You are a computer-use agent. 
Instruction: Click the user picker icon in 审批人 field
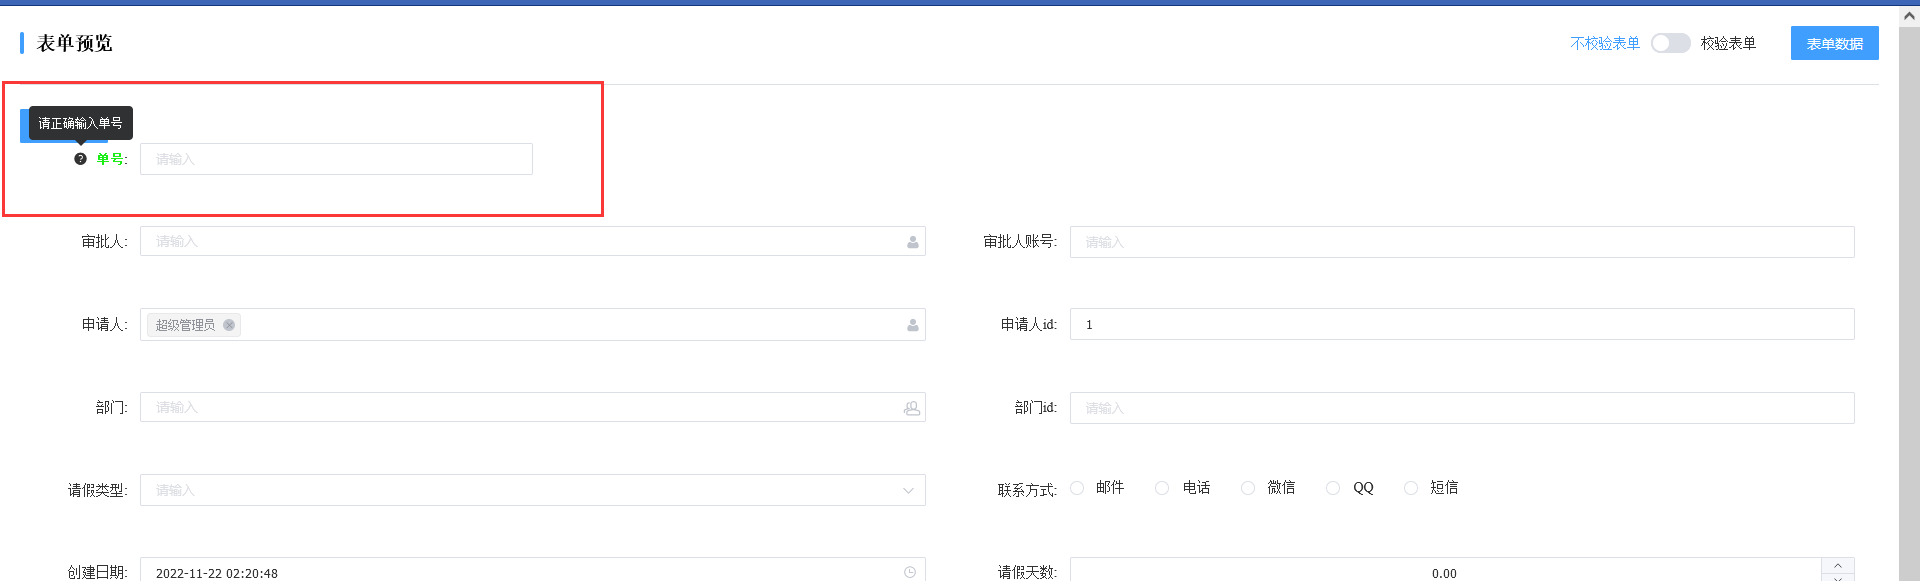coord(912,242)
